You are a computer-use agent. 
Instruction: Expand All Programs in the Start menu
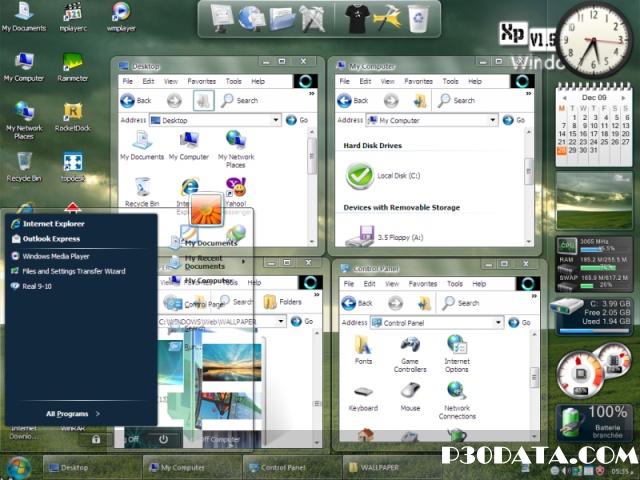[x=73, y=413]
